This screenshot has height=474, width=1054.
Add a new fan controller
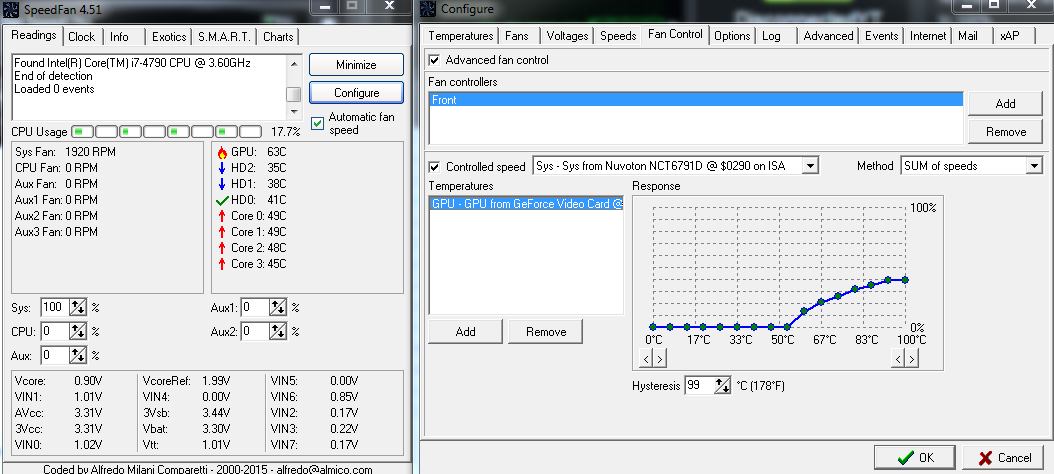tap(1006, 104)
